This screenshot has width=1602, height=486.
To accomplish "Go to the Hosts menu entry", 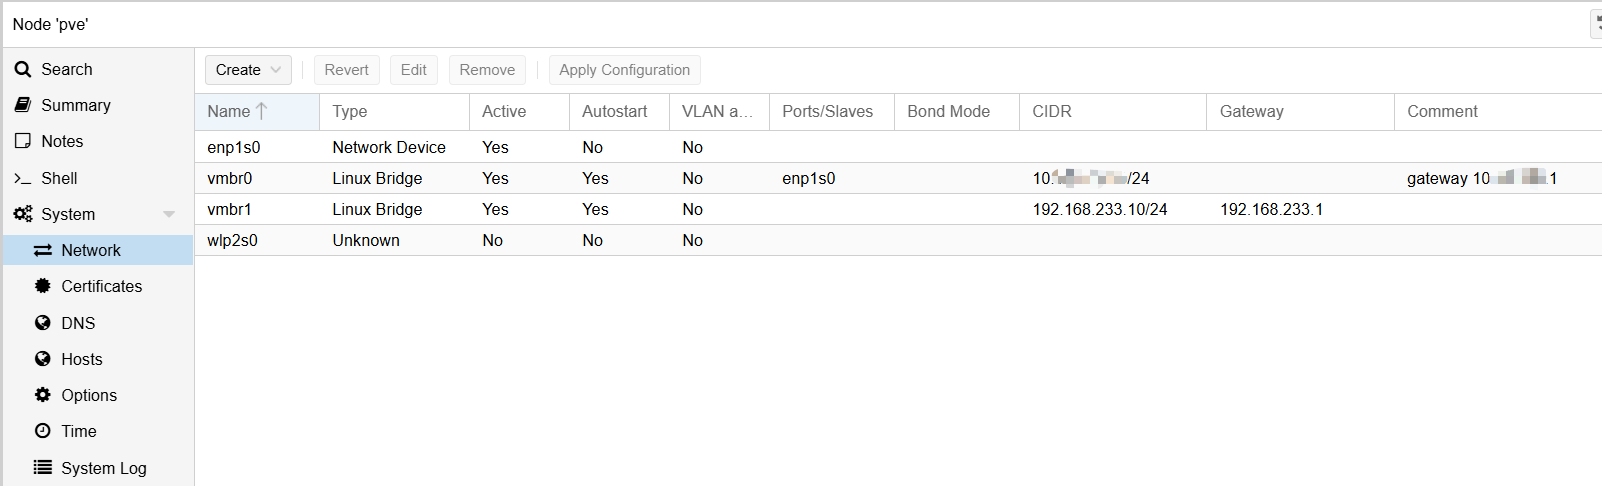I will (81, 359).
